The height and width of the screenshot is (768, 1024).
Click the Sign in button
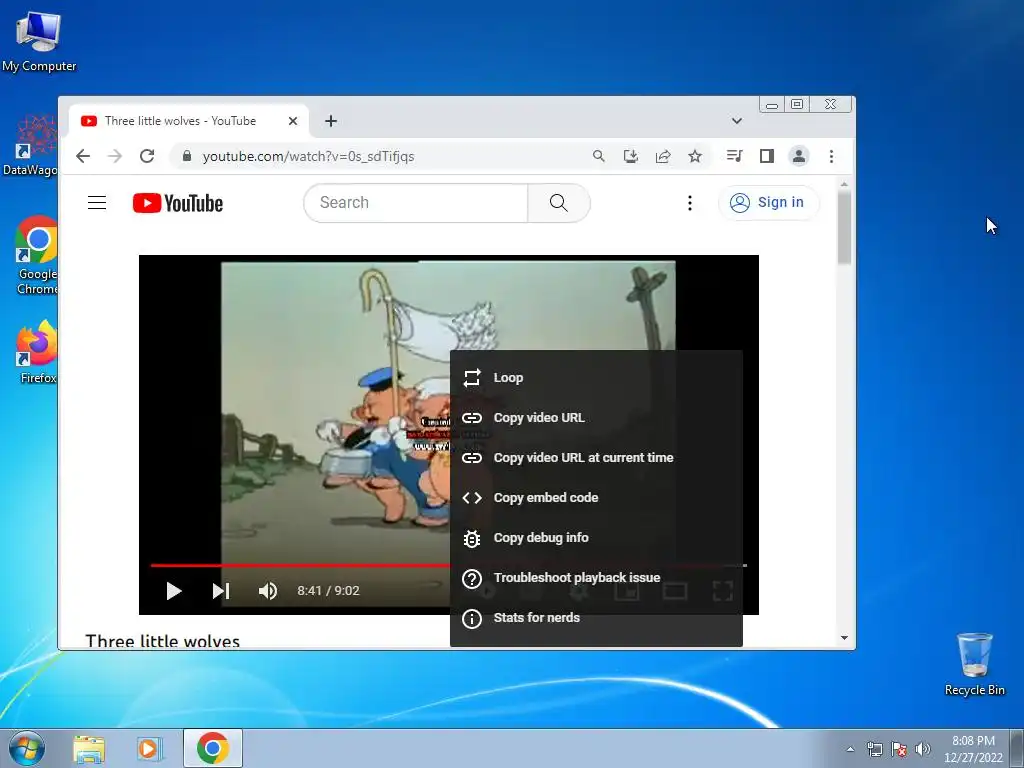[767, 202]
